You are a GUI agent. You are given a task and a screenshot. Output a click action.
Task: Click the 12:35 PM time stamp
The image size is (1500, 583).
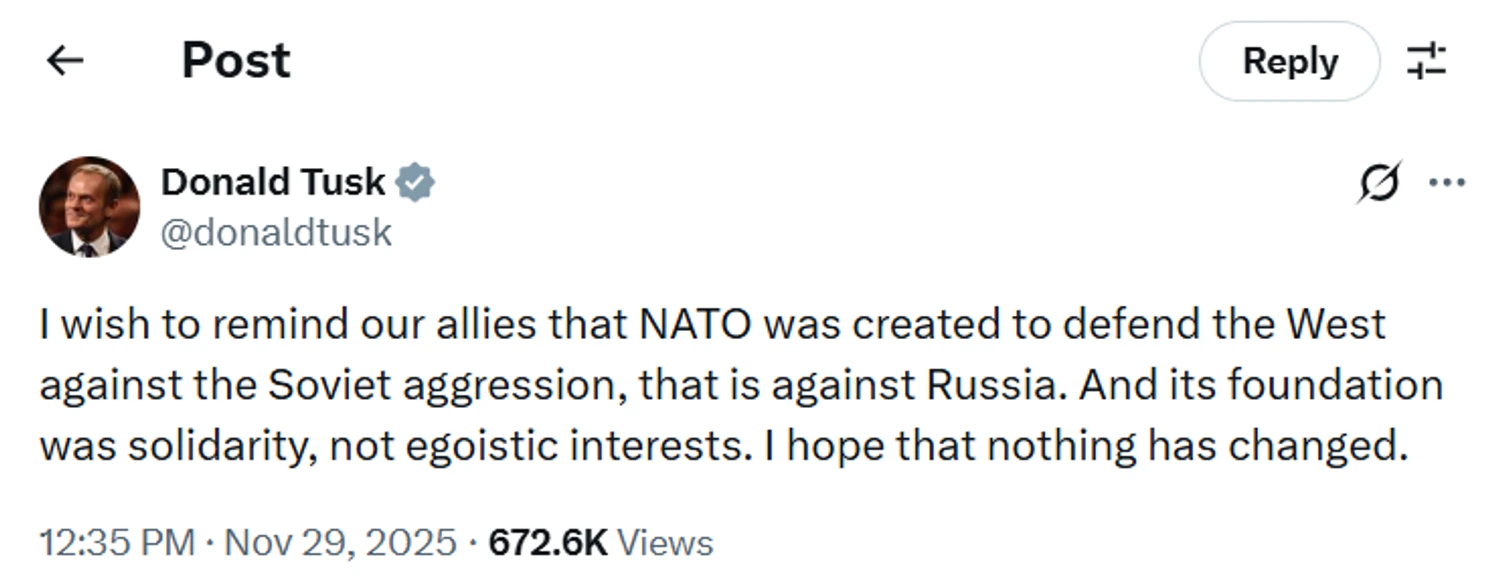coord(116,543)
